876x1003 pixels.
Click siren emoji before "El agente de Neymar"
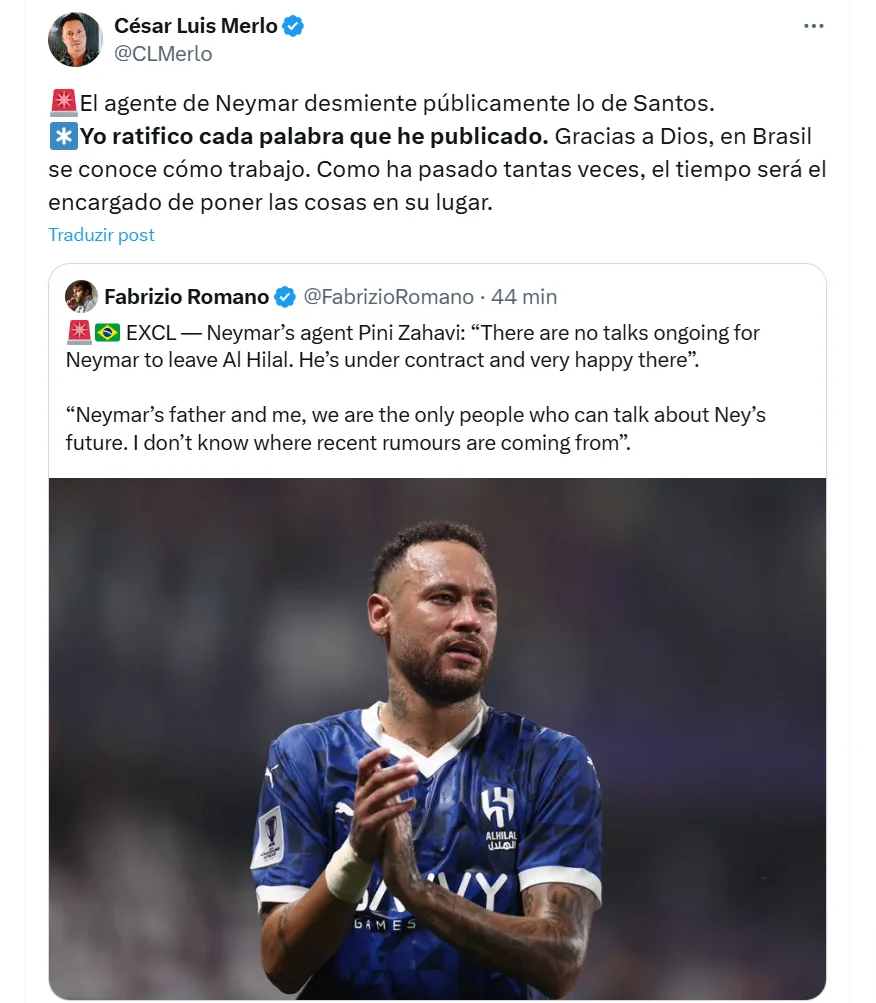point(63,102)
